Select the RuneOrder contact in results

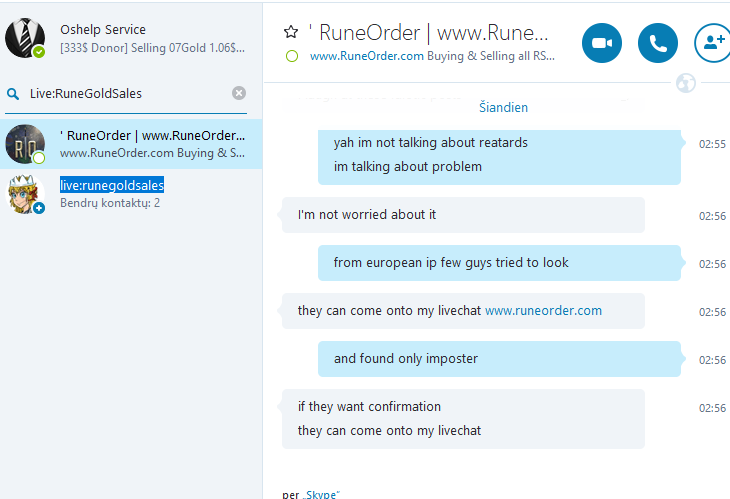[131, 144]
